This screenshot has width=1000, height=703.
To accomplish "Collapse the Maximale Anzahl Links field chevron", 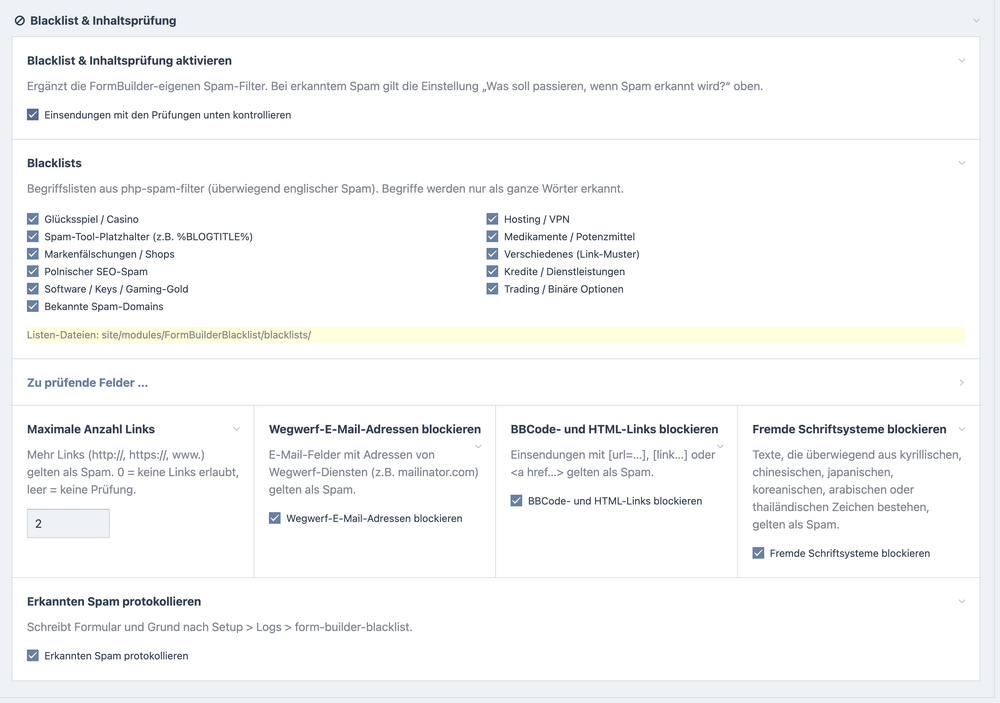I will click(237, 429).
